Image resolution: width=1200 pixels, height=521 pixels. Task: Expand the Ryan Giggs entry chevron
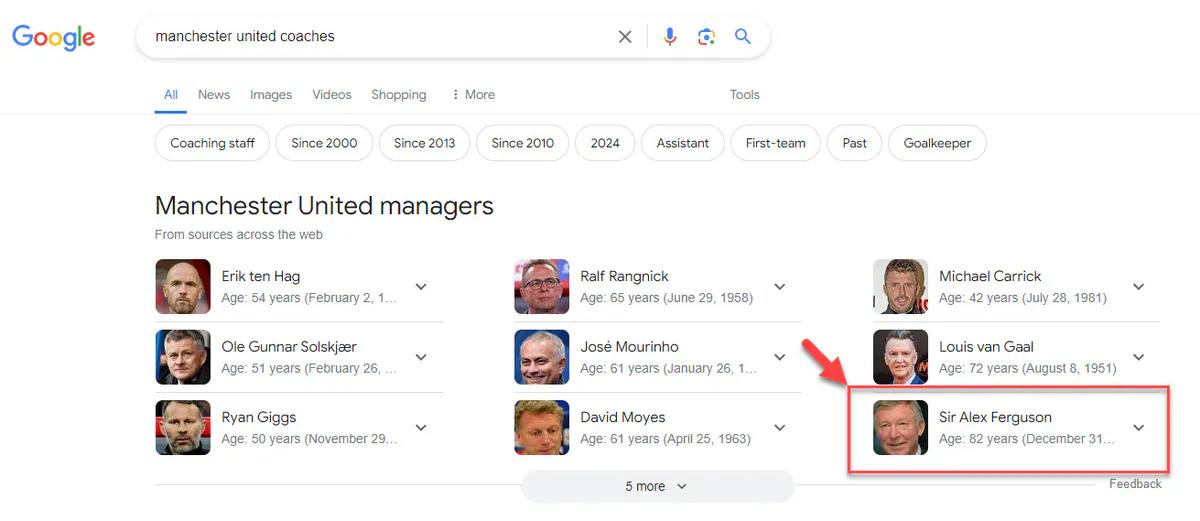click(421, 428)
